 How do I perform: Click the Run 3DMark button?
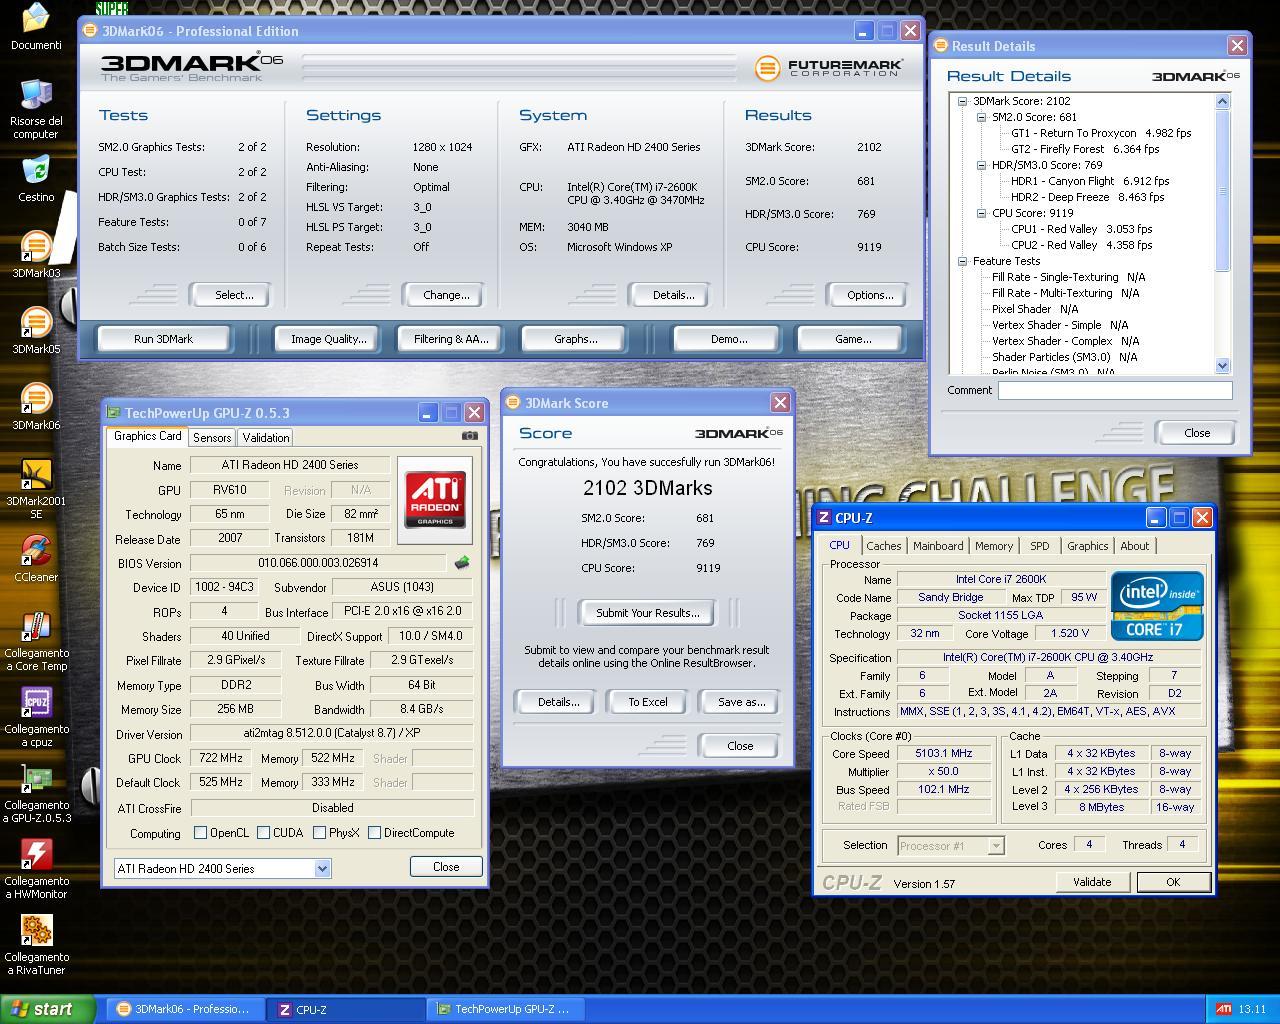(163, 339)
